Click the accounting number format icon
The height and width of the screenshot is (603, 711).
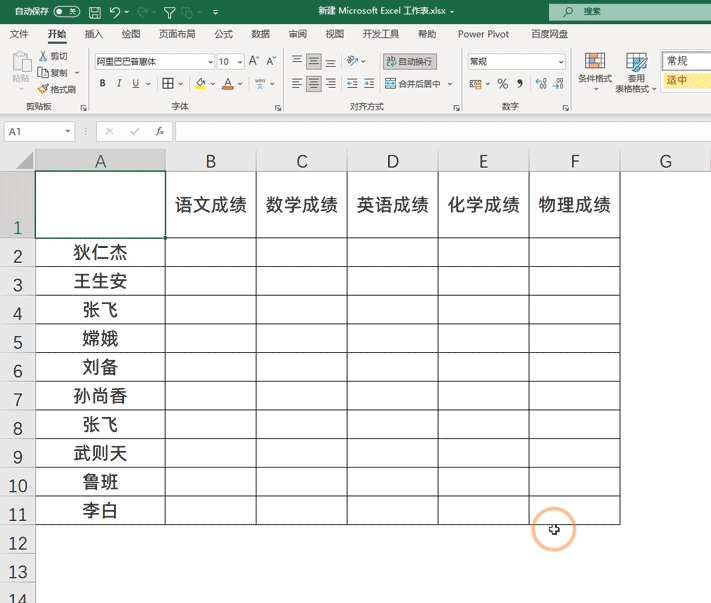coord(476,84)
